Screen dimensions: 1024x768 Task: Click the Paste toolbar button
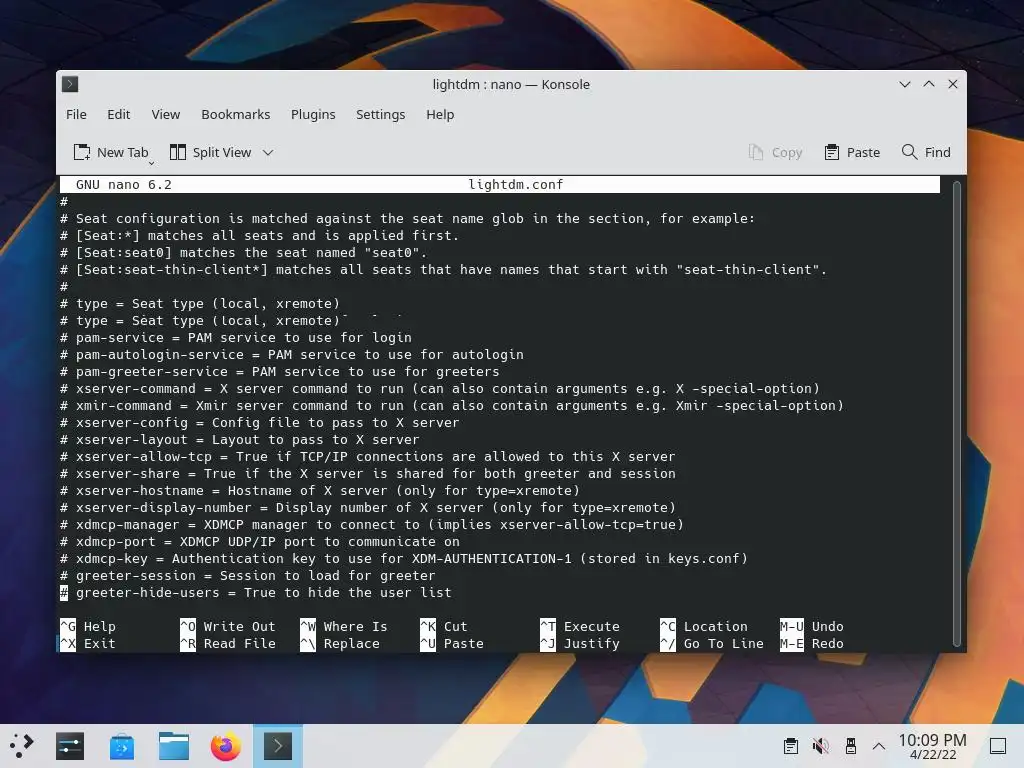click(852, 152)
